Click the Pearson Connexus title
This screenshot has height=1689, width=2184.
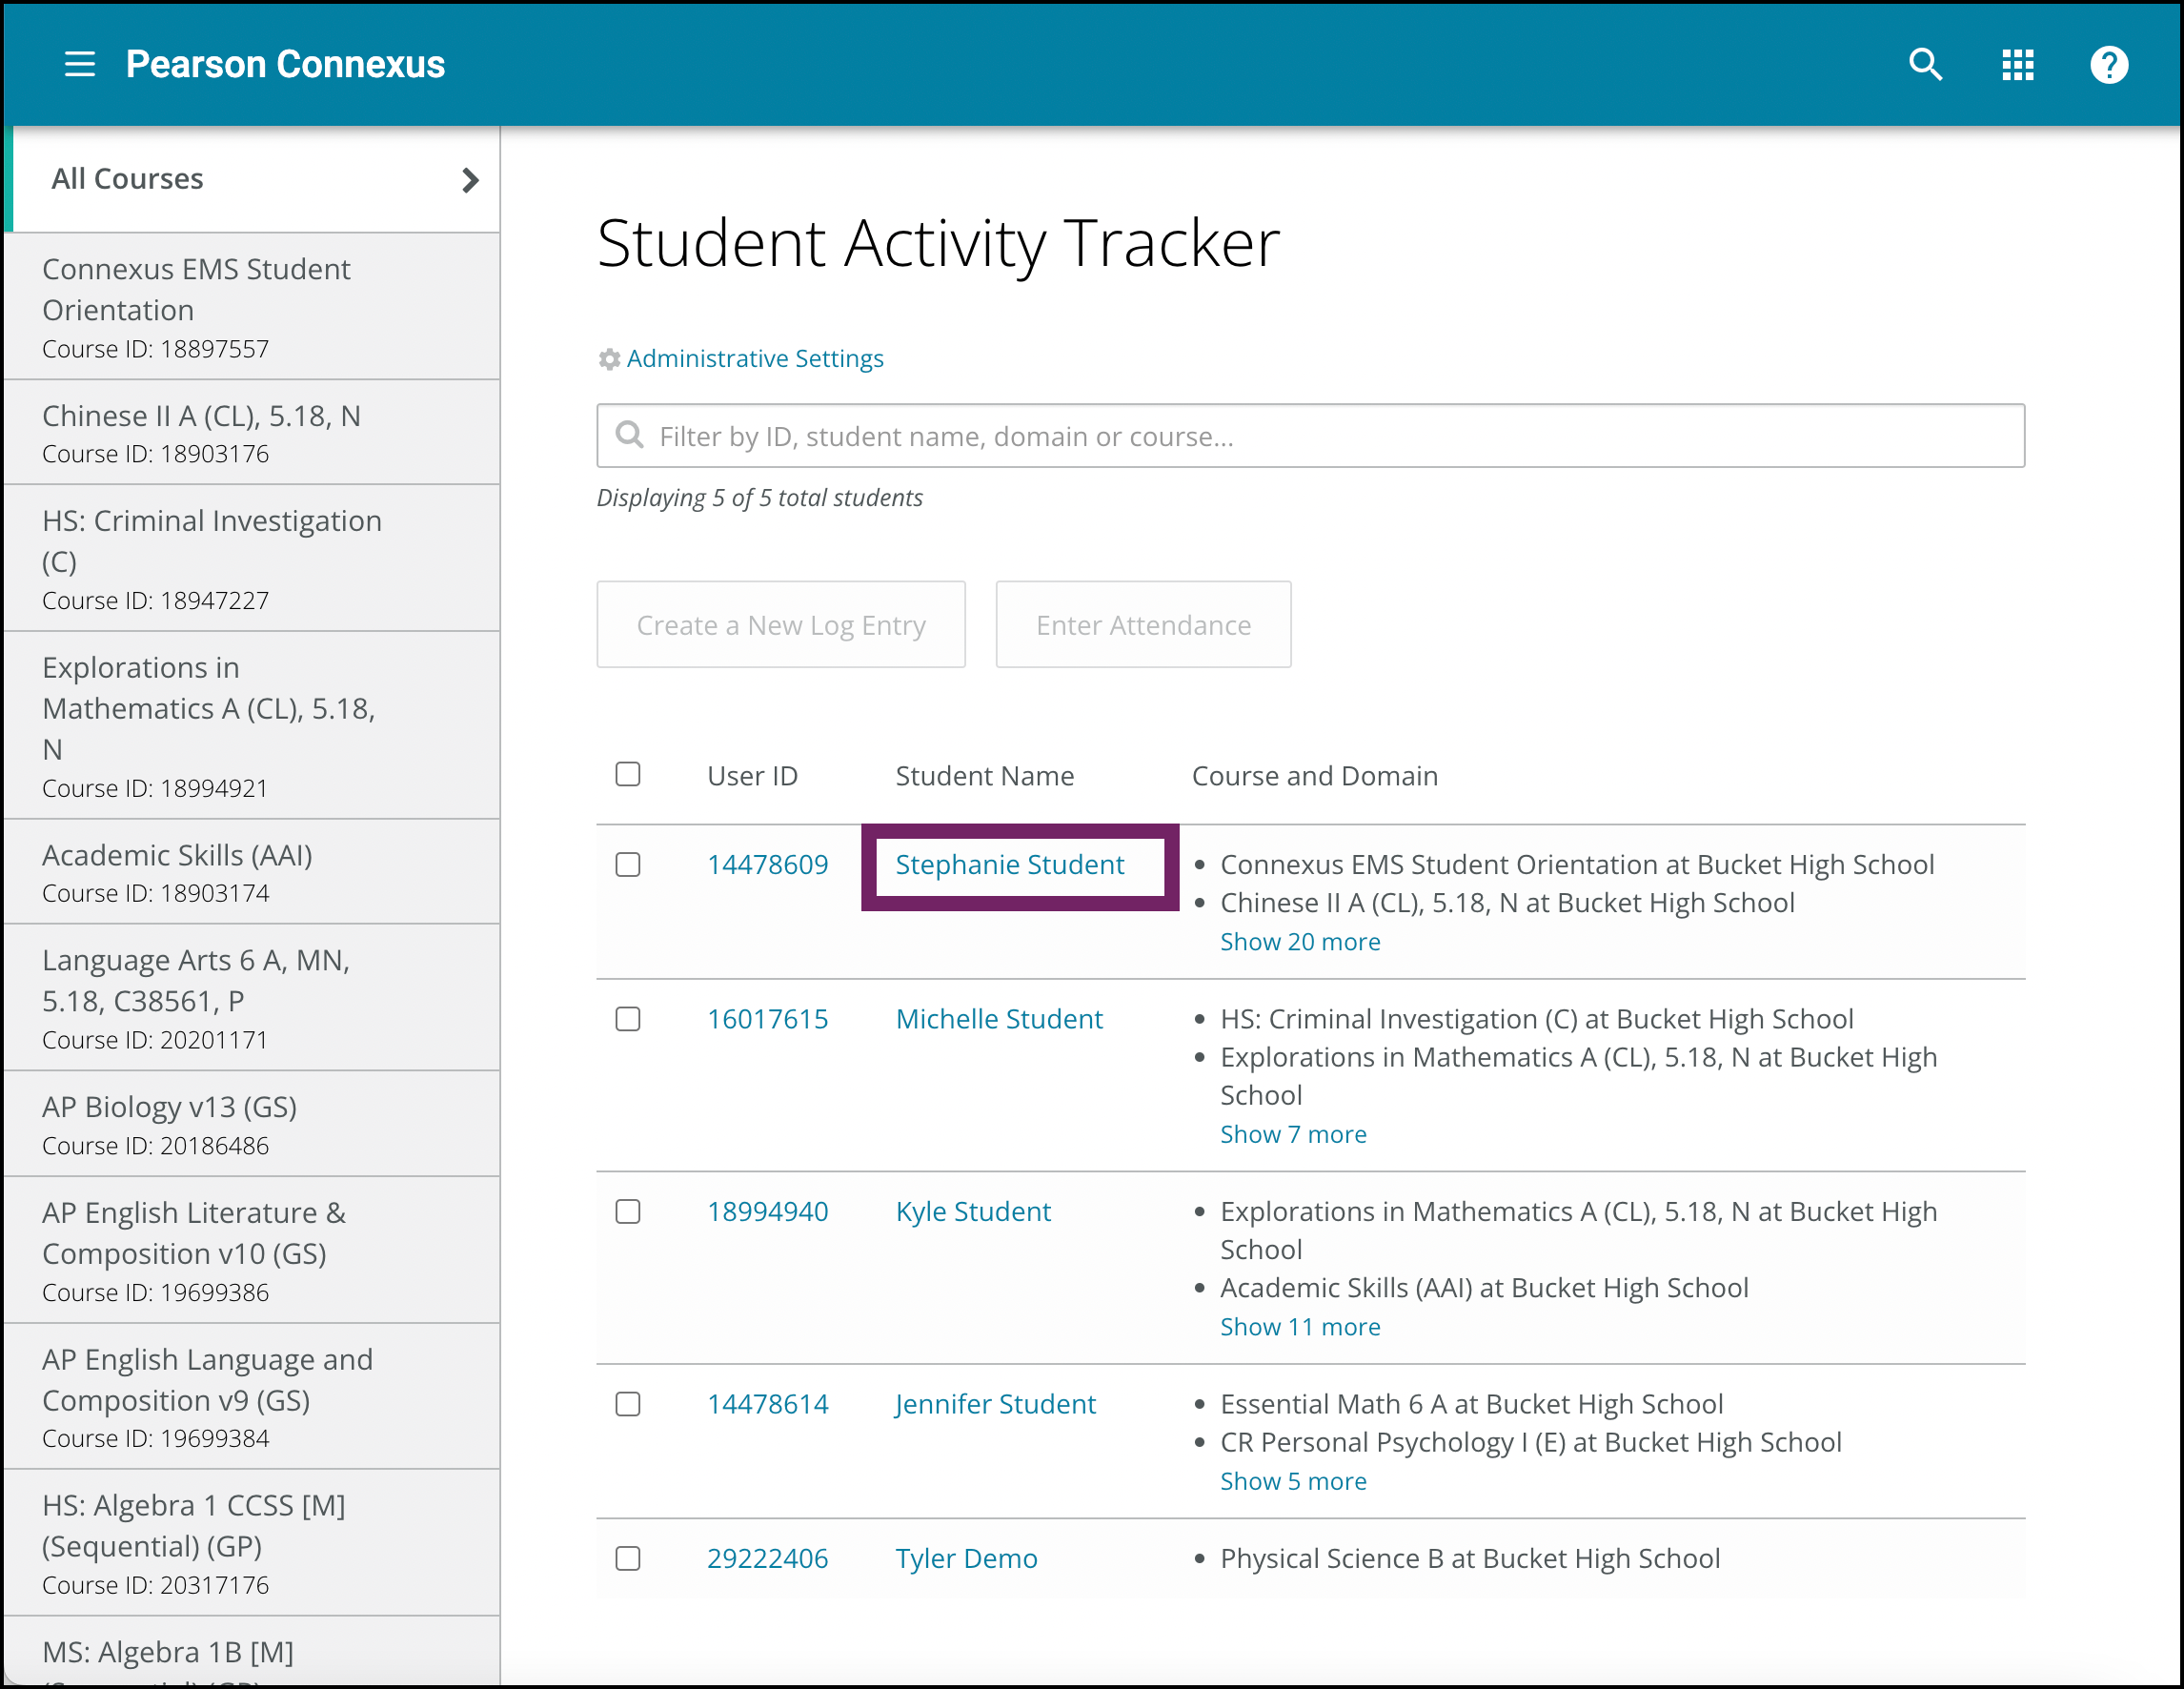click(x=285, y=65)
